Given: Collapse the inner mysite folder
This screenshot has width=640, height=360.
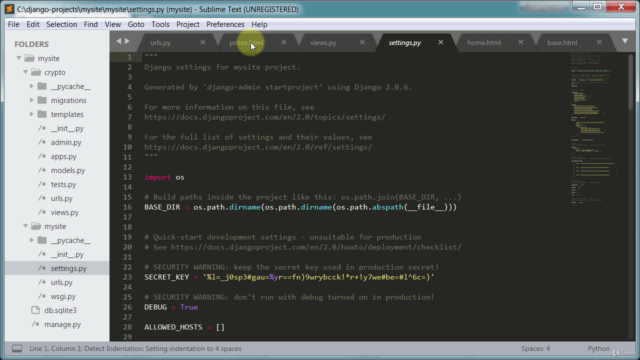Looking at the screenshot, I should click(25, 226).
